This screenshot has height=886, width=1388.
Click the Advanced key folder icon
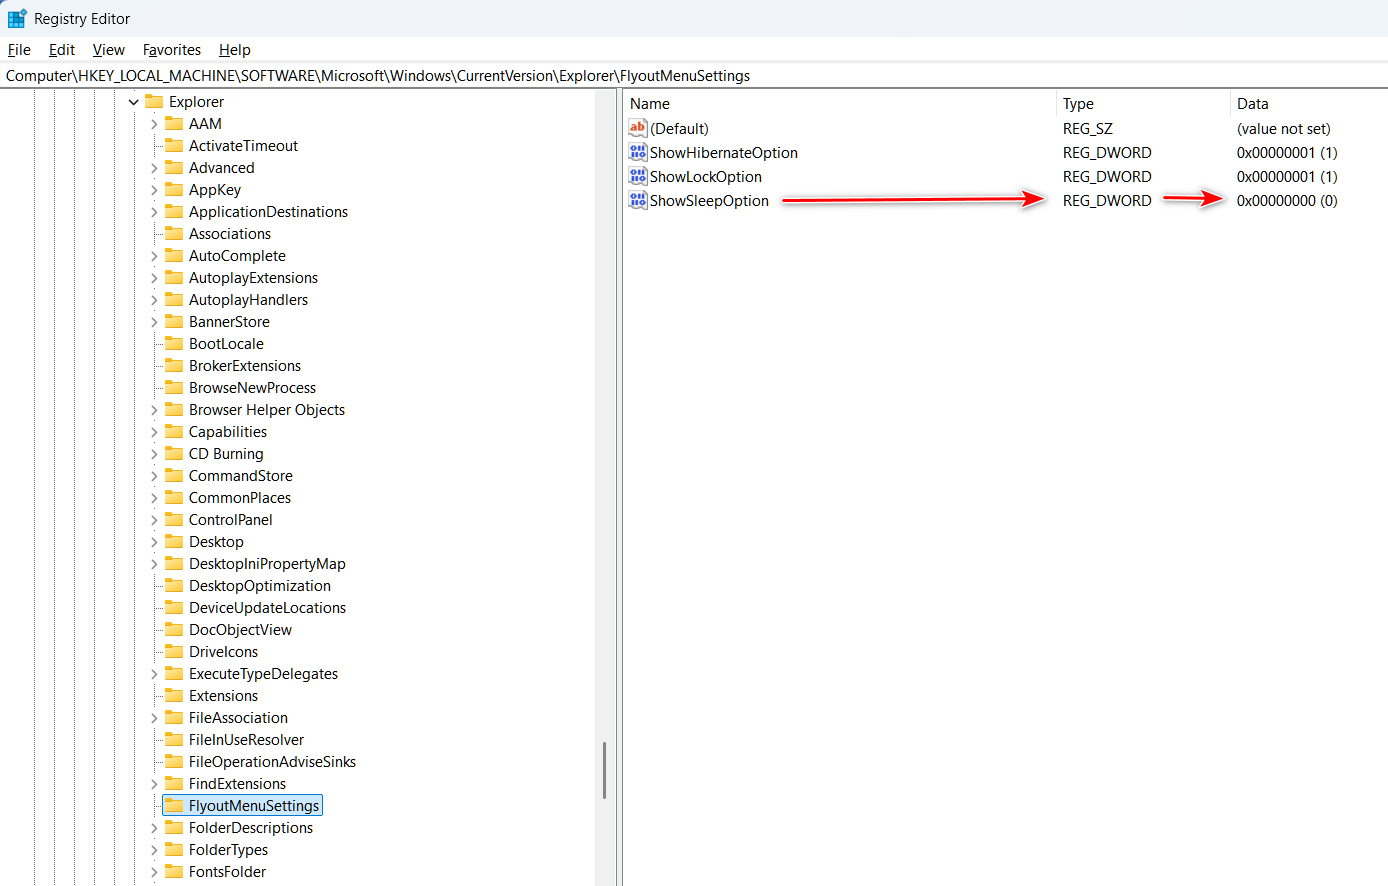(x=174, y=167)
